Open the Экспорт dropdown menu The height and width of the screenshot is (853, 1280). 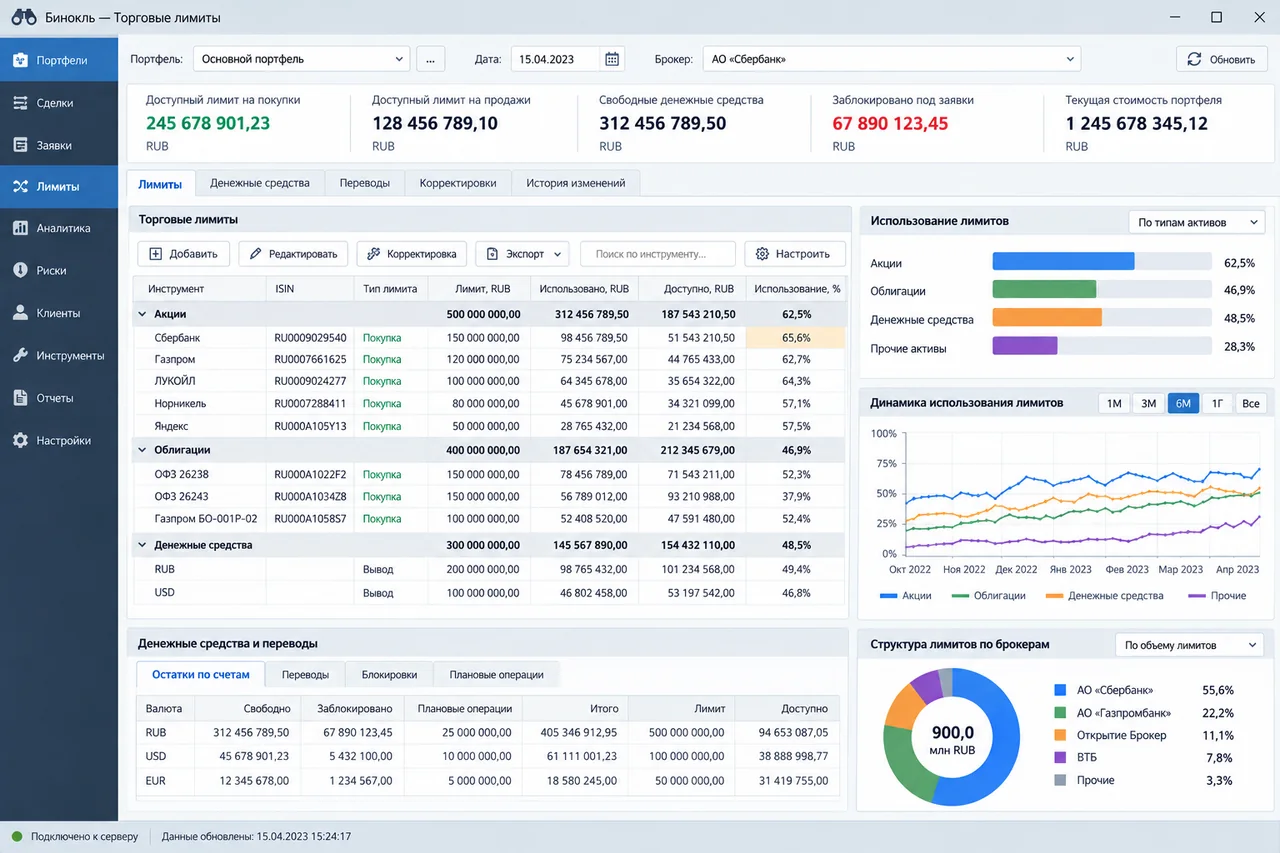pyautogui.click(x=522, y=254)
